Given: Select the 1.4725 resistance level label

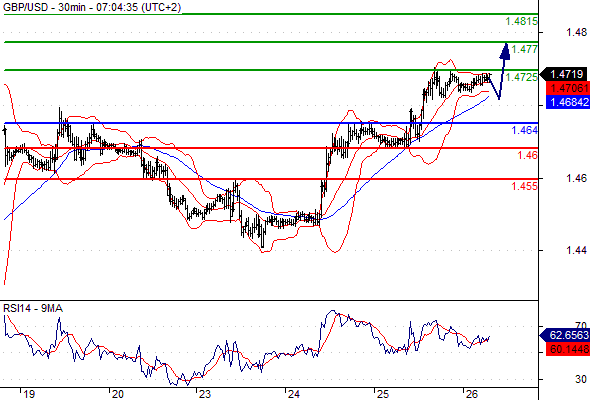Looking at the screenshot, I should (x=521, y=77).
